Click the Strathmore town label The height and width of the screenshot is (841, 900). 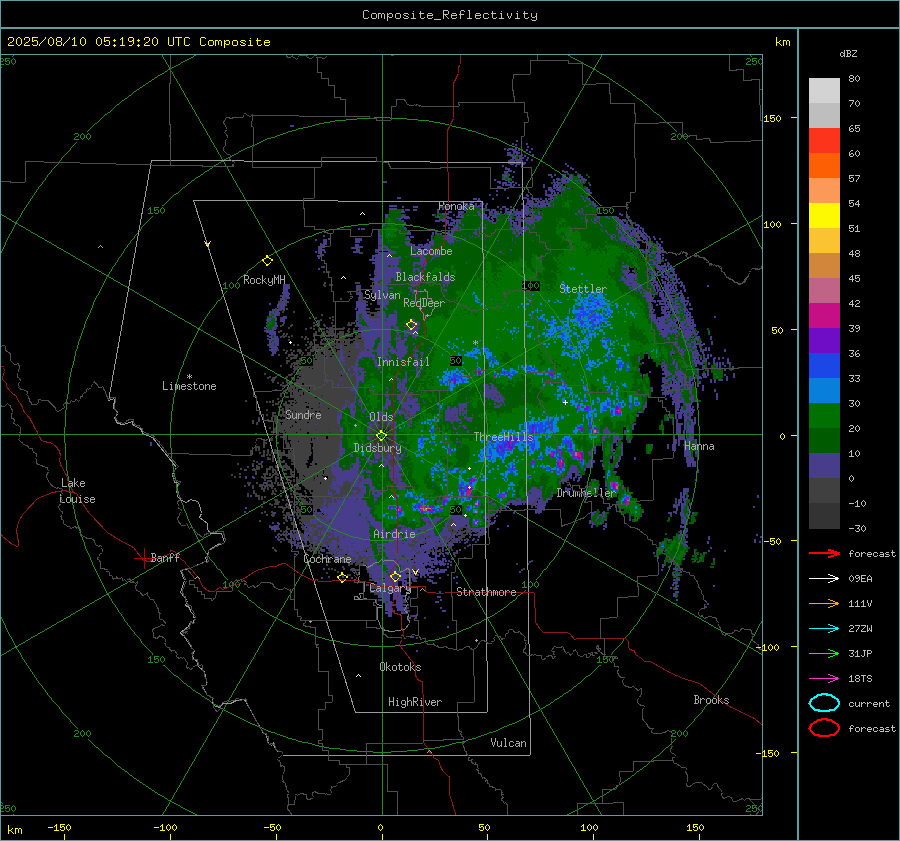(486, 592)
